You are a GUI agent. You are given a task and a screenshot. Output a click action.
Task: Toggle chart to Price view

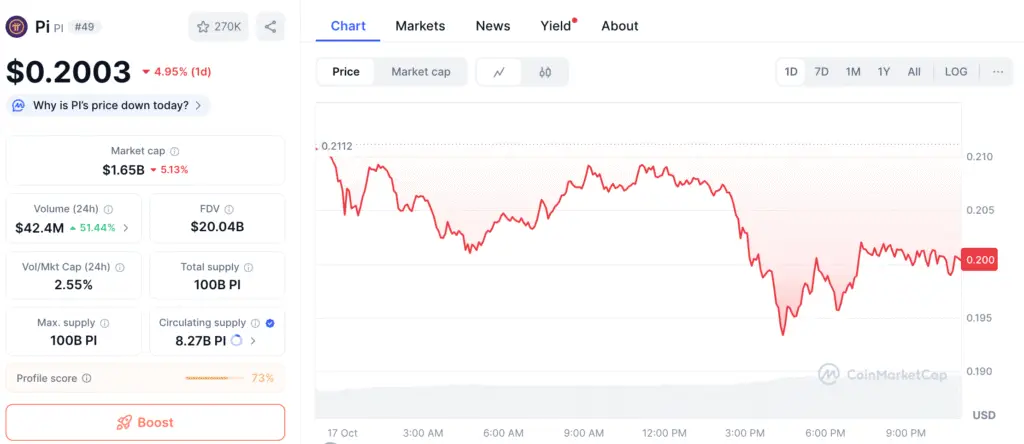(346, 72)
